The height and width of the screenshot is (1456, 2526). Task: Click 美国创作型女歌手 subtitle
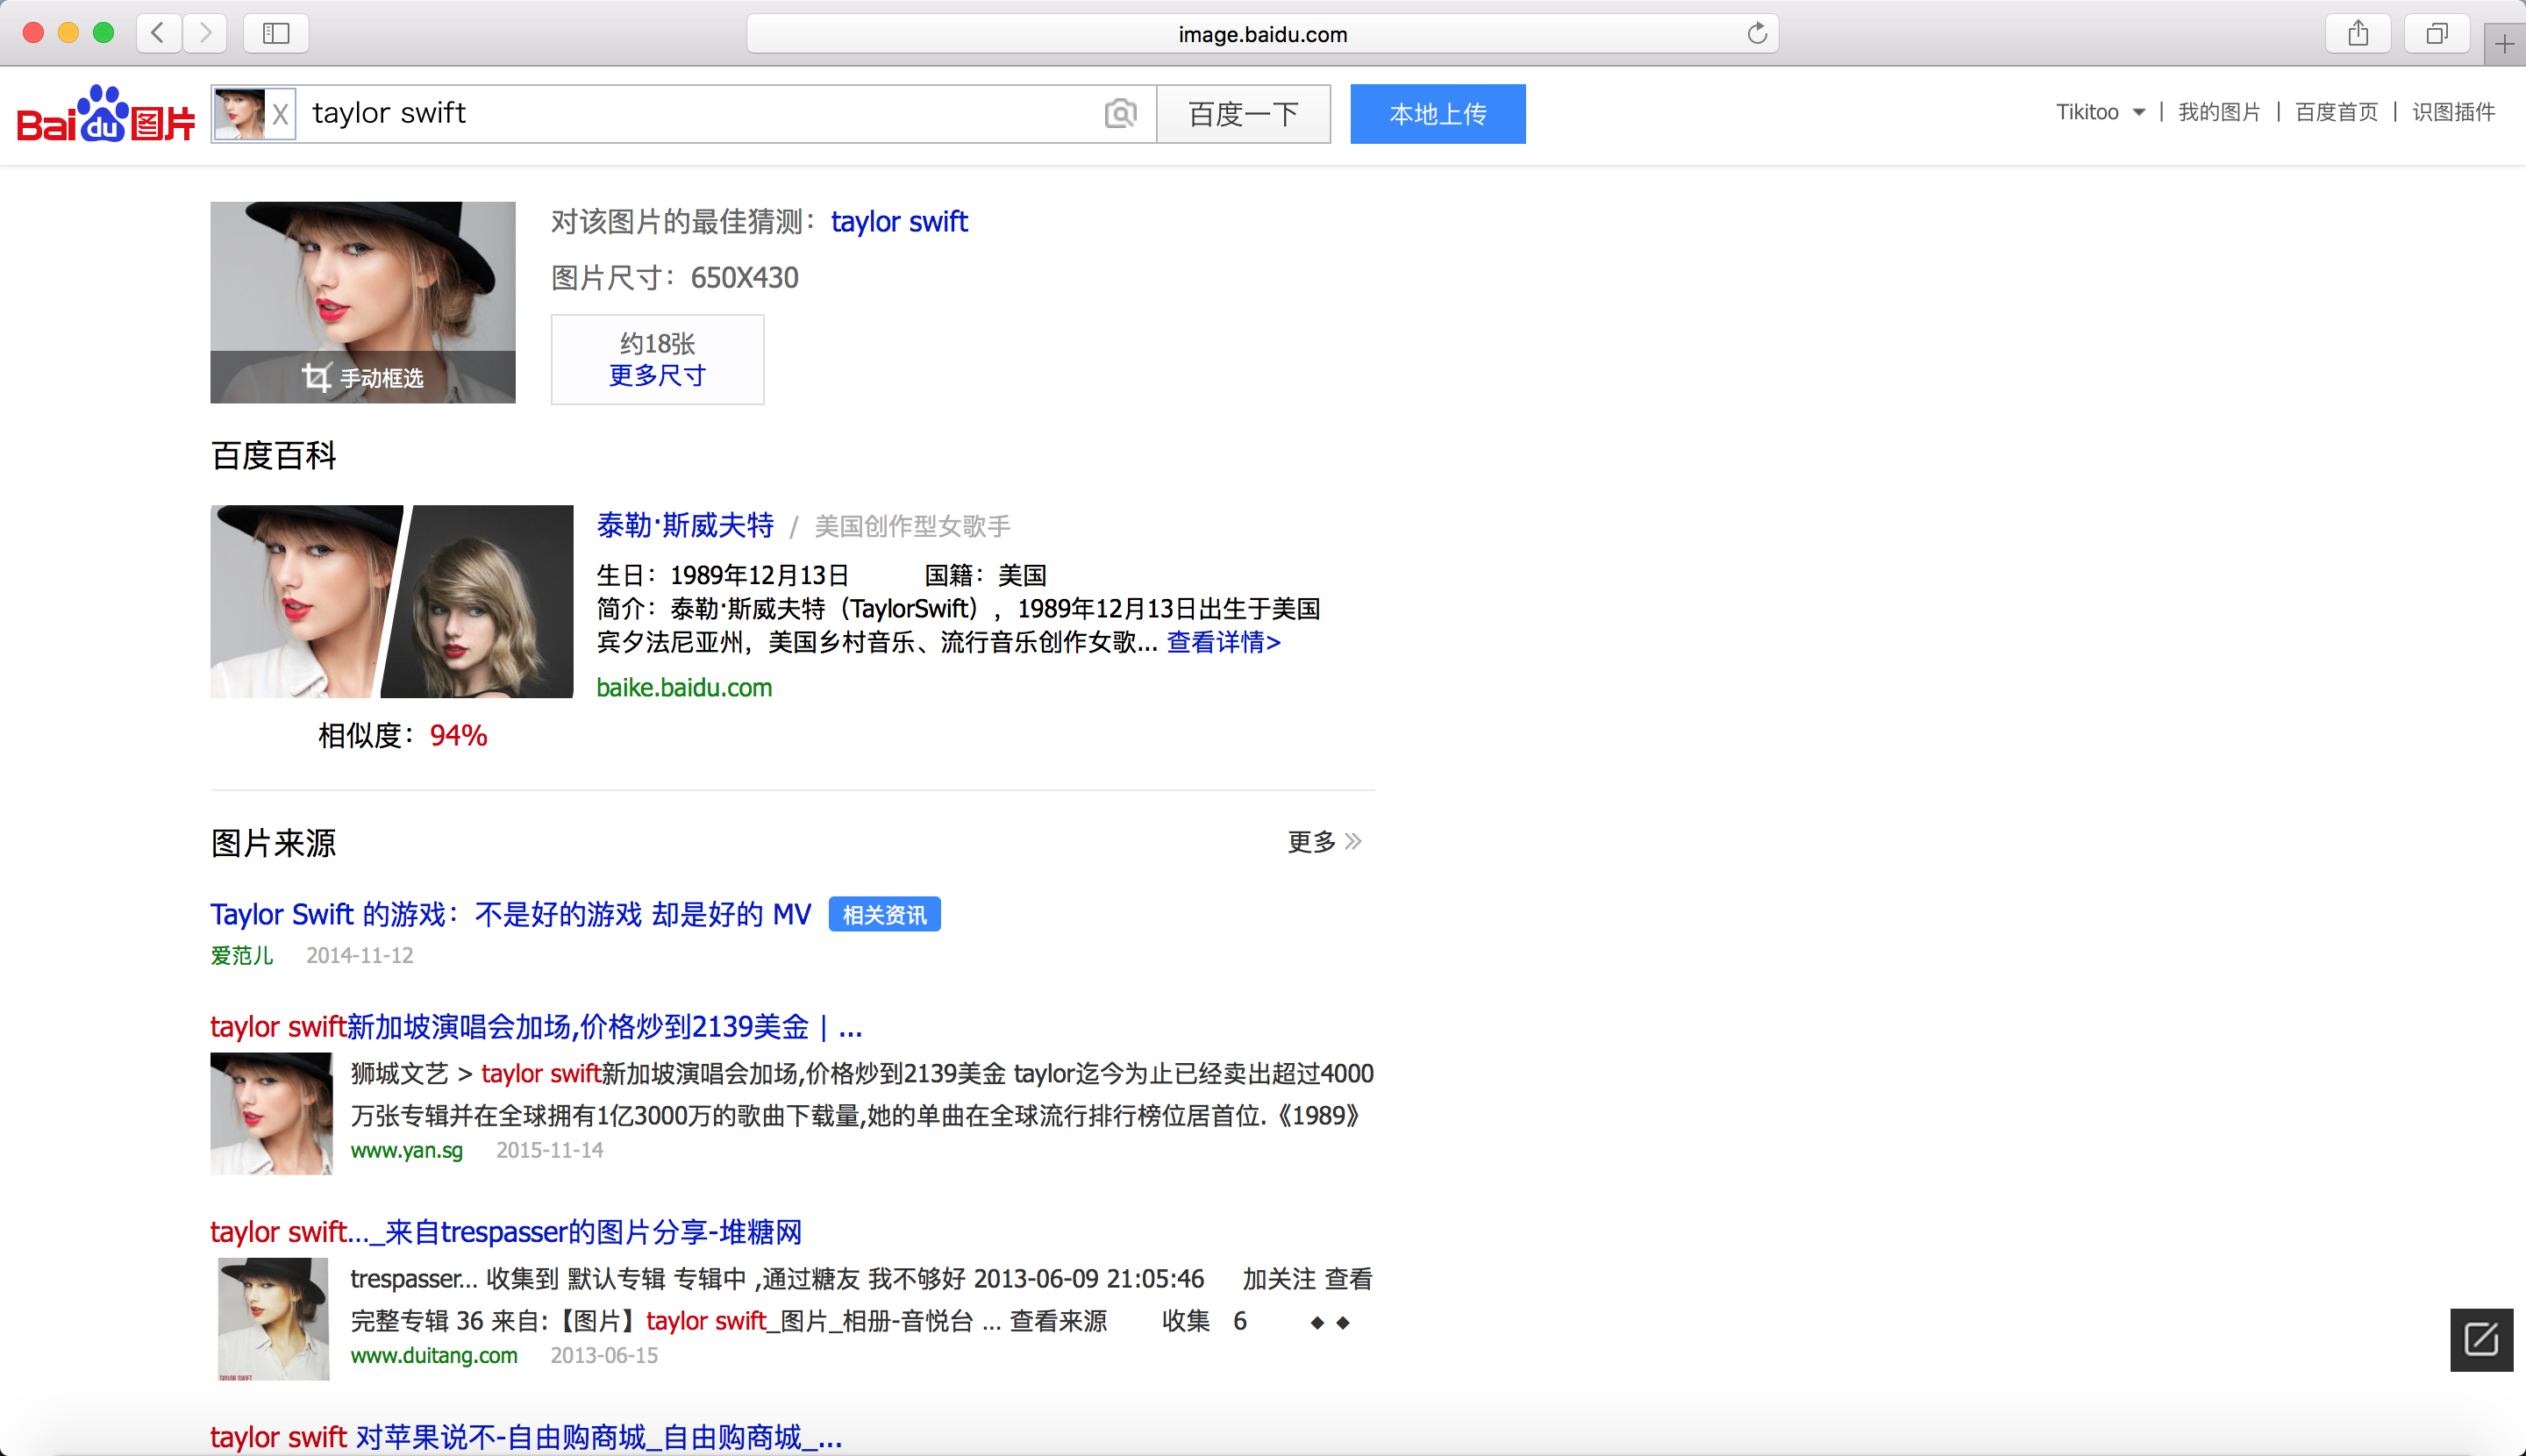(x=912, y=526)
